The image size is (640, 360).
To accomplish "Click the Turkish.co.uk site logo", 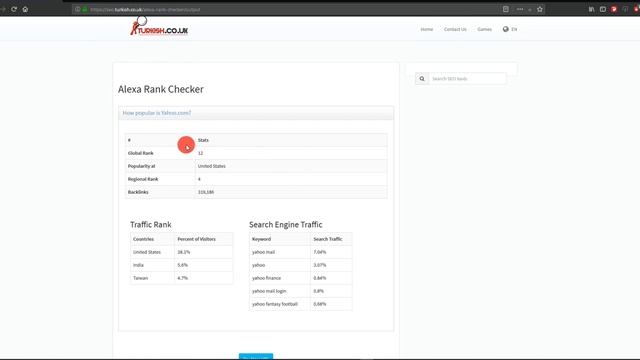I will (x=159, y=27).
